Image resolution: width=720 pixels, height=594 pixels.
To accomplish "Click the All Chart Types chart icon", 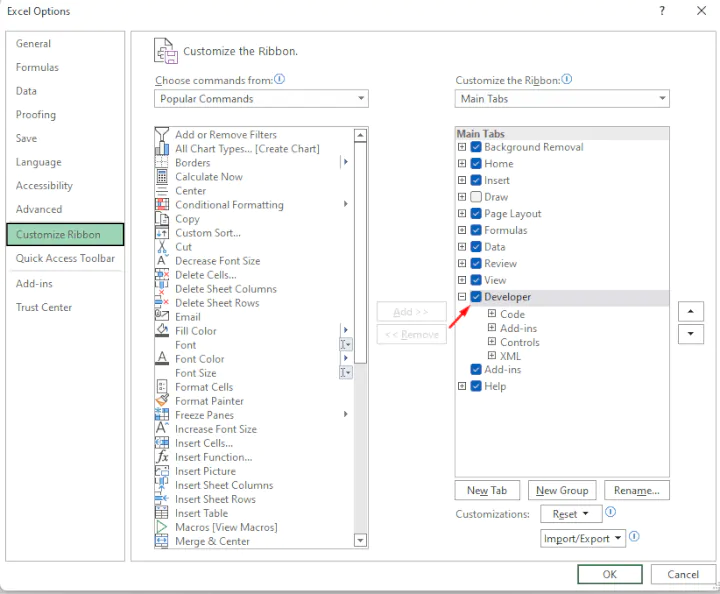I will pyautogui.click(x=162, y=149).
